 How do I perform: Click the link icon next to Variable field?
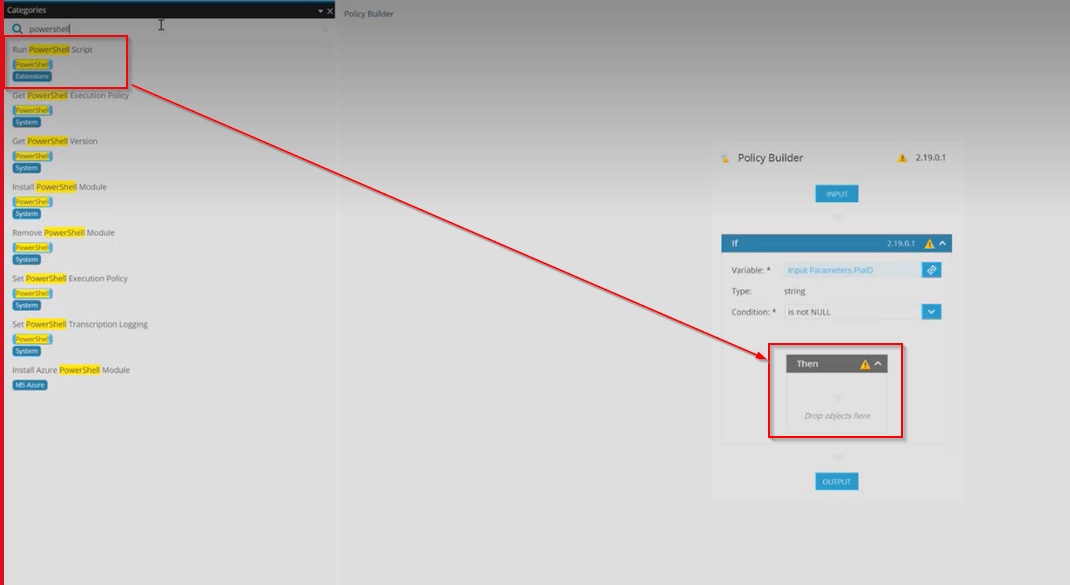(931, 270)
